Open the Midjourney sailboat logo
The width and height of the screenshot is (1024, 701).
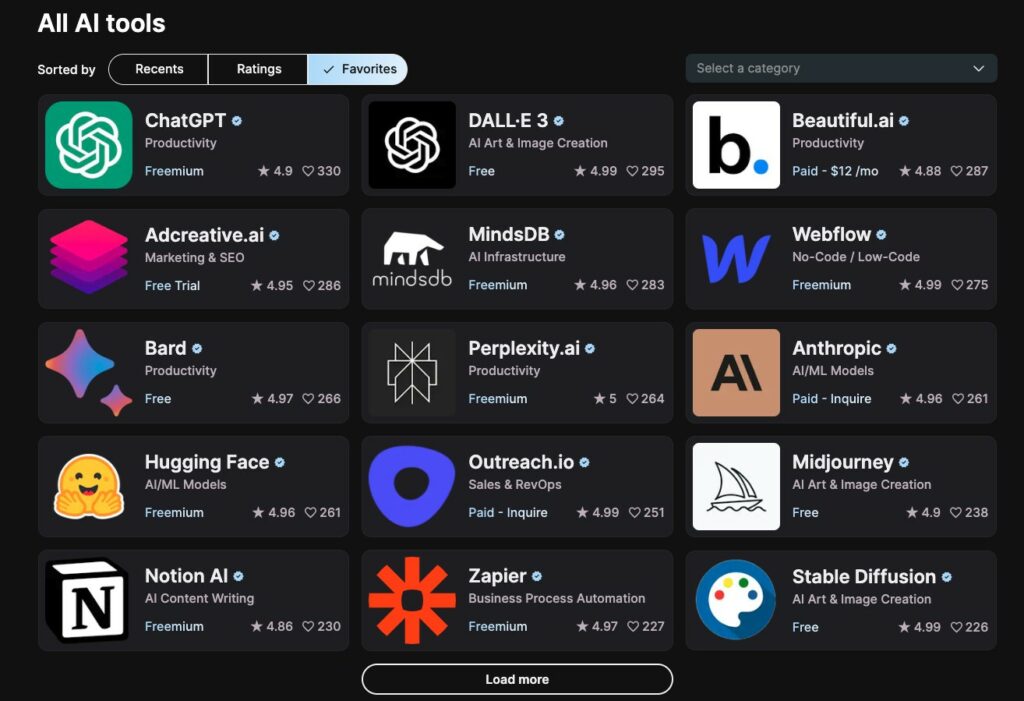point(736,487)
